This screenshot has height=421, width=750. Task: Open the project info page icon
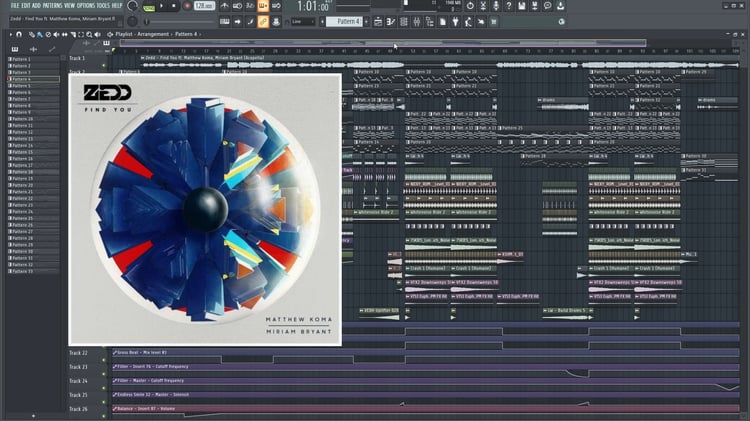(x=442, y=22)
